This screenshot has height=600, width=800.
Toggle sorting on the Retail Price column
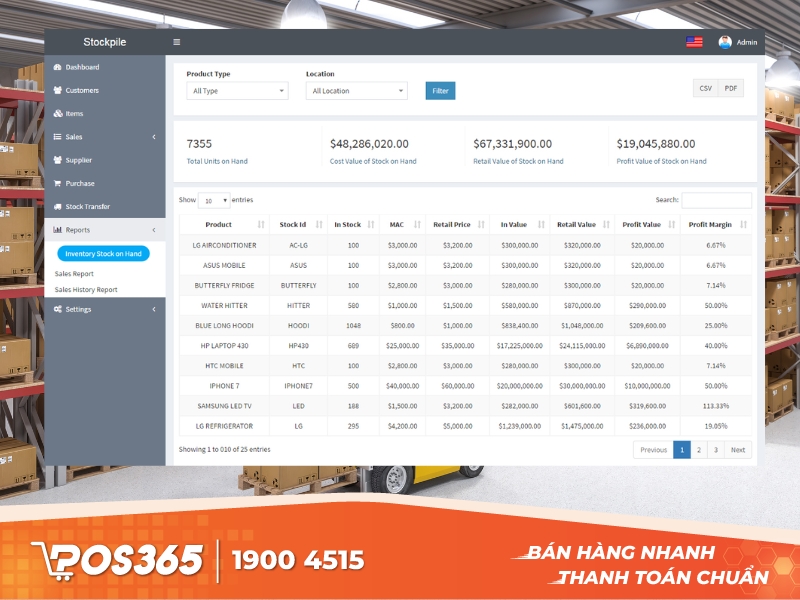point(451,224)
